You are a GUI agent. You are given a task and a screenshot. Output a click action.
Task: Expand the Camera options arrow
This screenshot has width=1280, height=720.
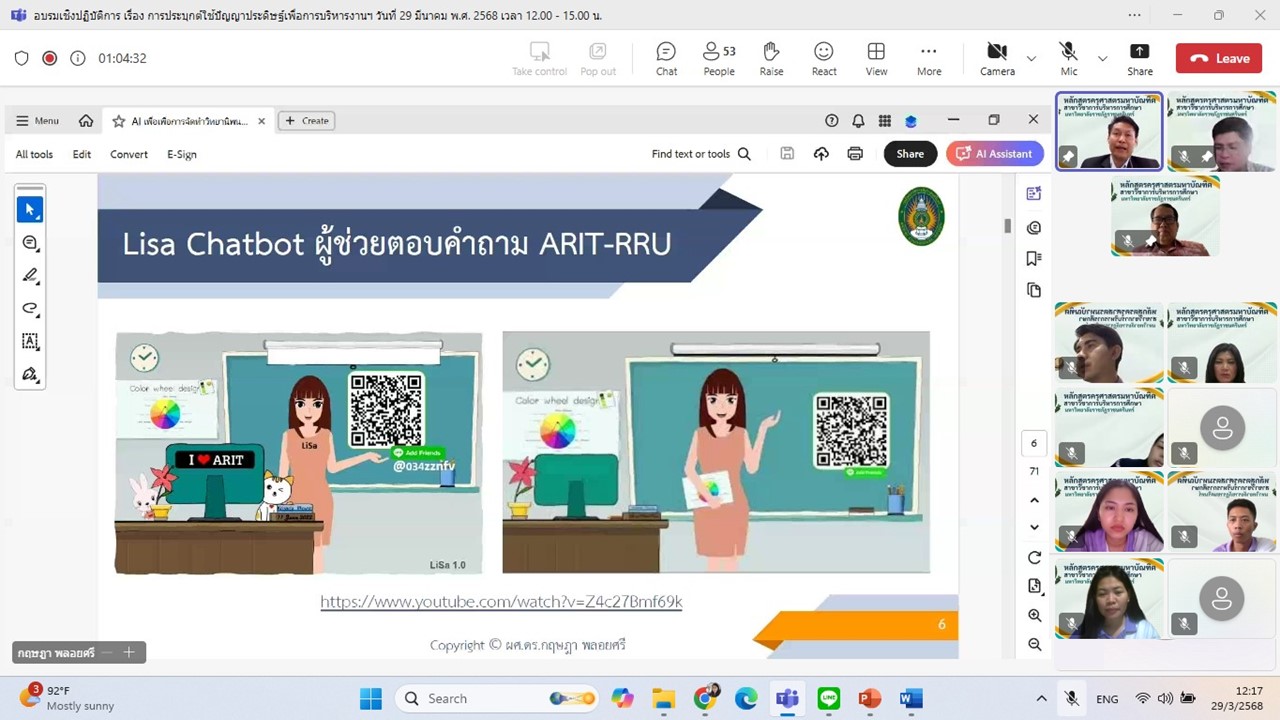click(x=1031, y=58)
